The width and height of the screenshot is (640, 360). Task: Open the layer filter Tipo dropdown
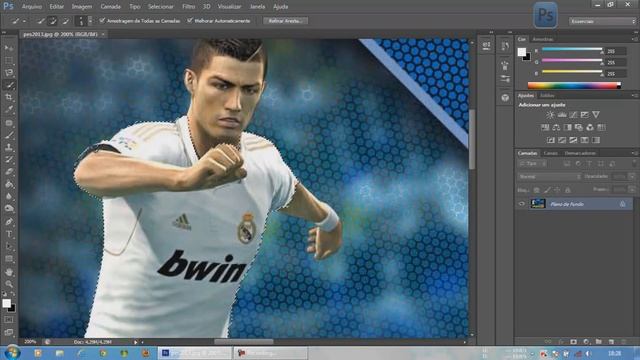coord(533,164)
